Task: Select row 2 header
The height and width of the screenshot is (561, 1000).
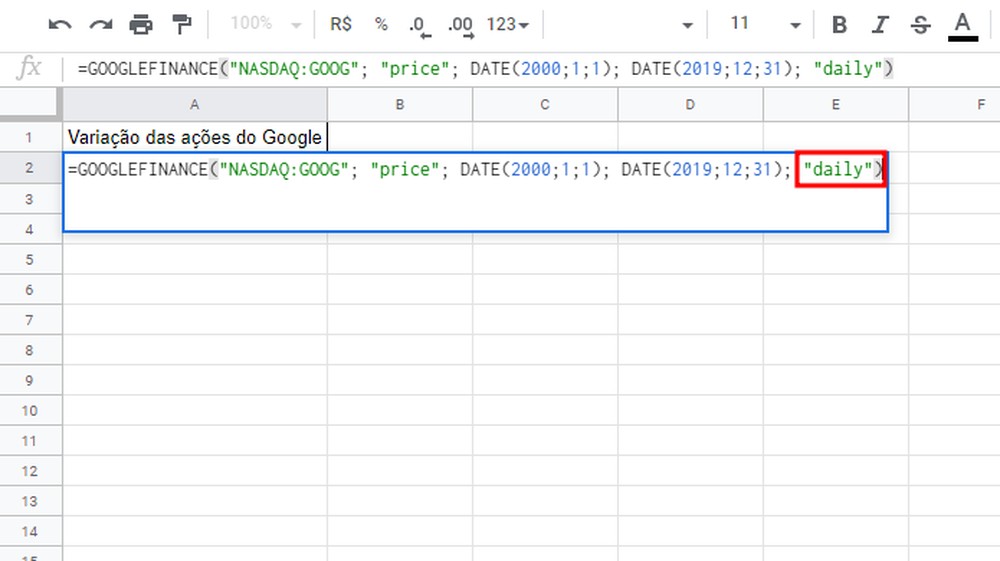Action: coord(29,168)
